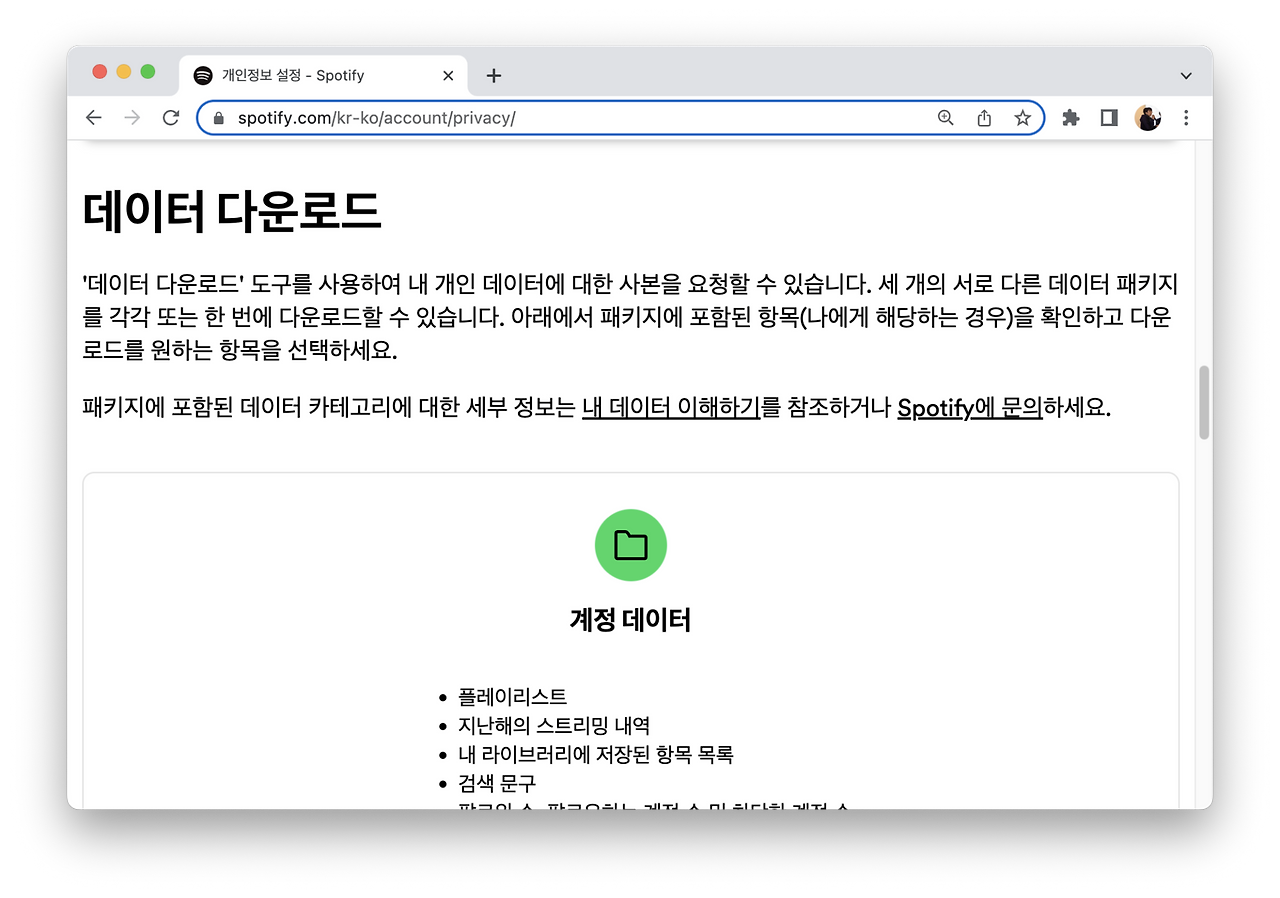Click the Spotify favicon in the tab
The height and width of the screenshot is (898, 1280).
(x=205, y=75)
